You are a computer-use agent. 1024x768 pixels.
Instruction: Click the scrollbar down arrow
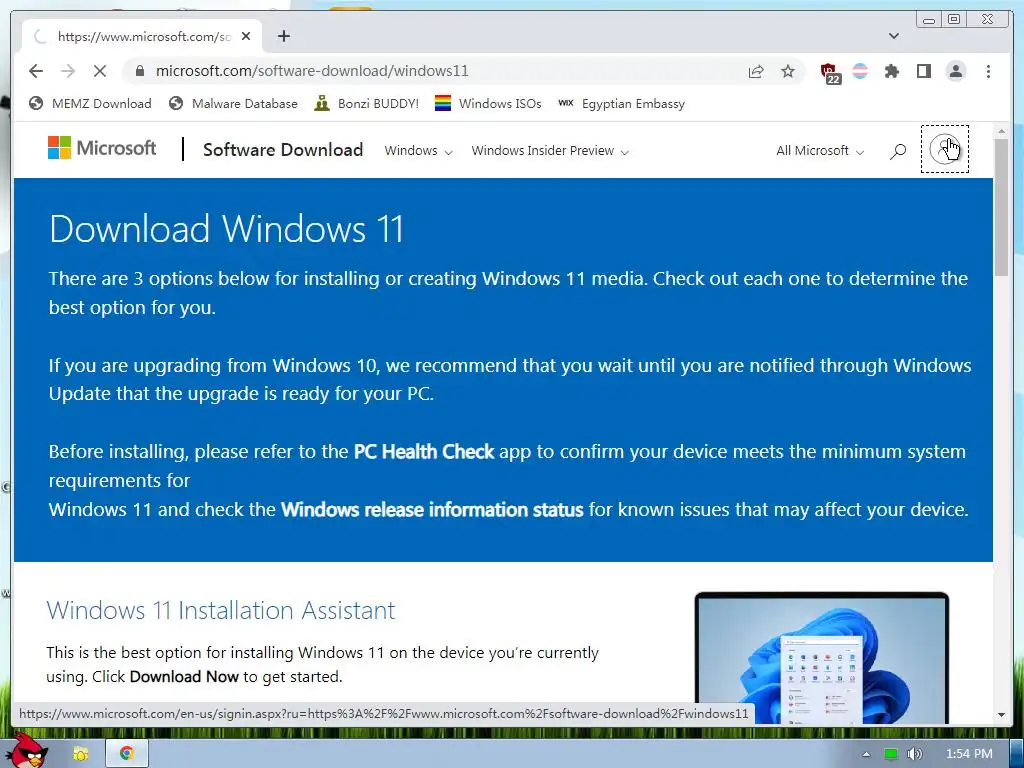click(1001, 715)
